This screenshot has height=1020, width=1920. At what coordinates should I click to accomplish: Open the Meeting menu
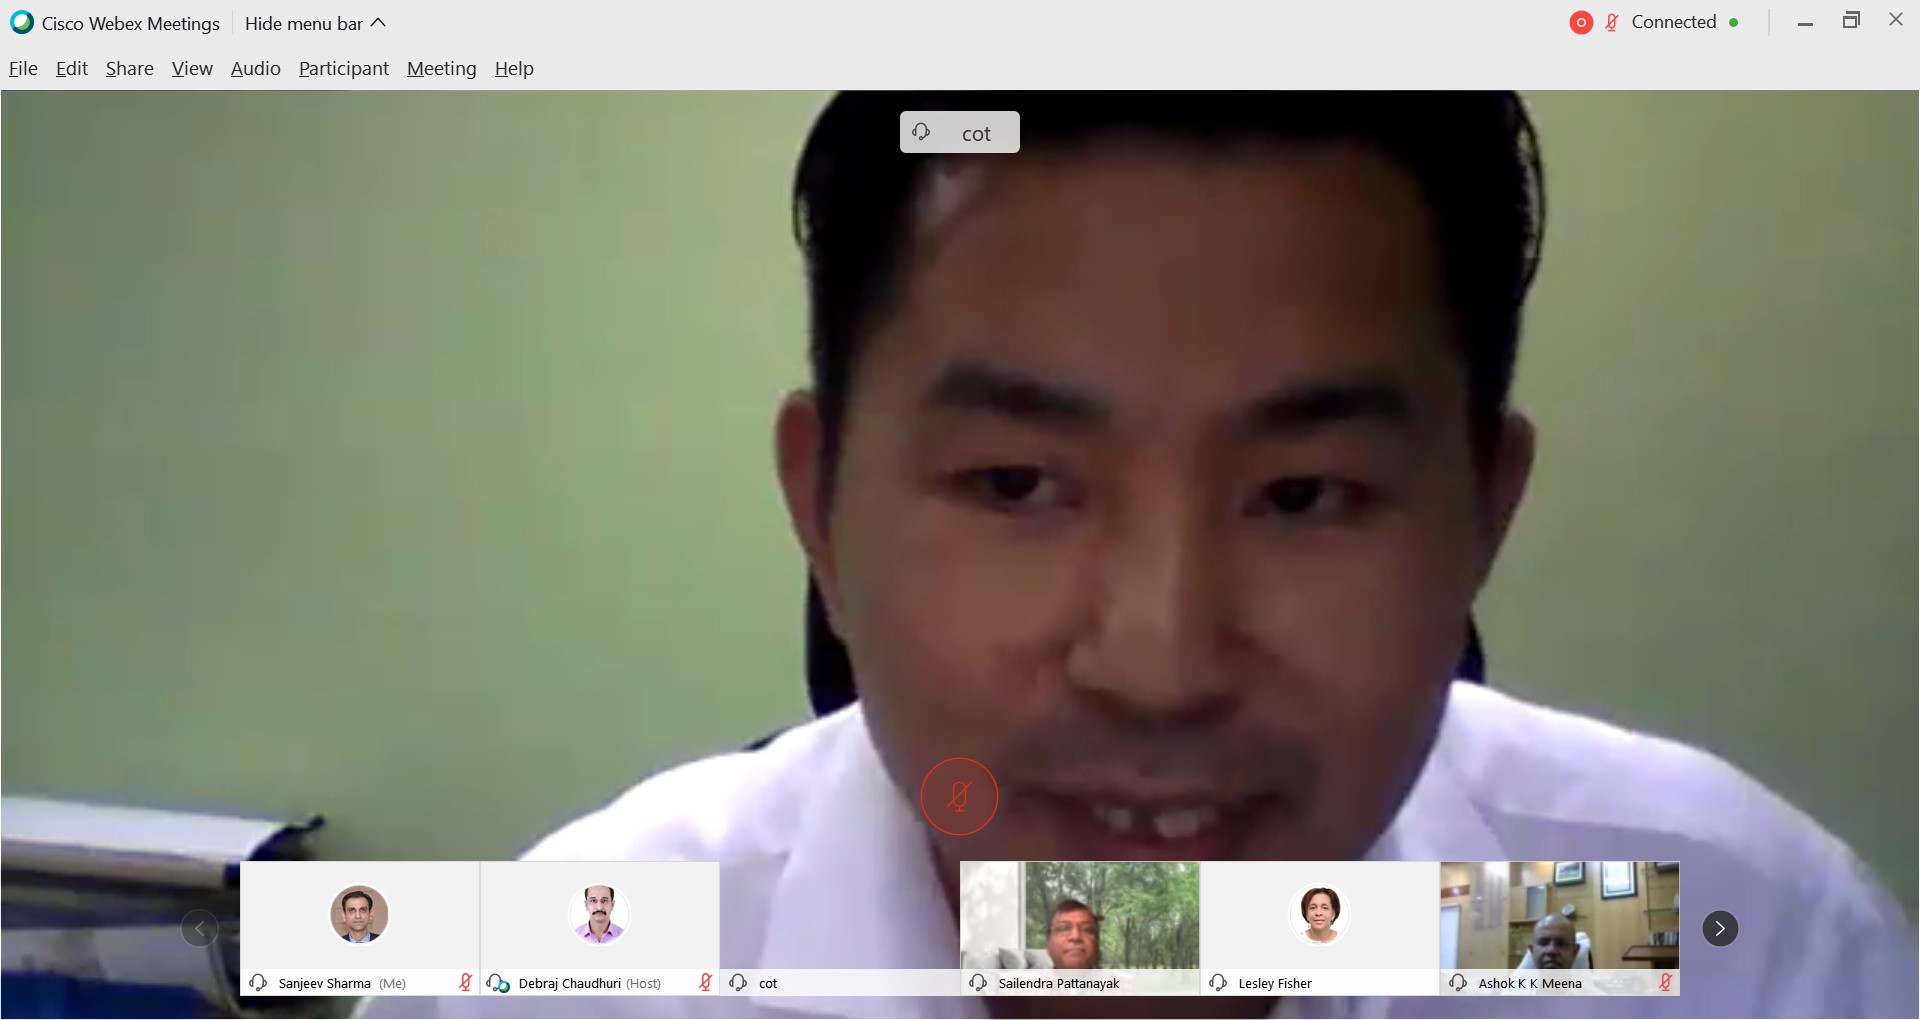(x=442, y=68)
